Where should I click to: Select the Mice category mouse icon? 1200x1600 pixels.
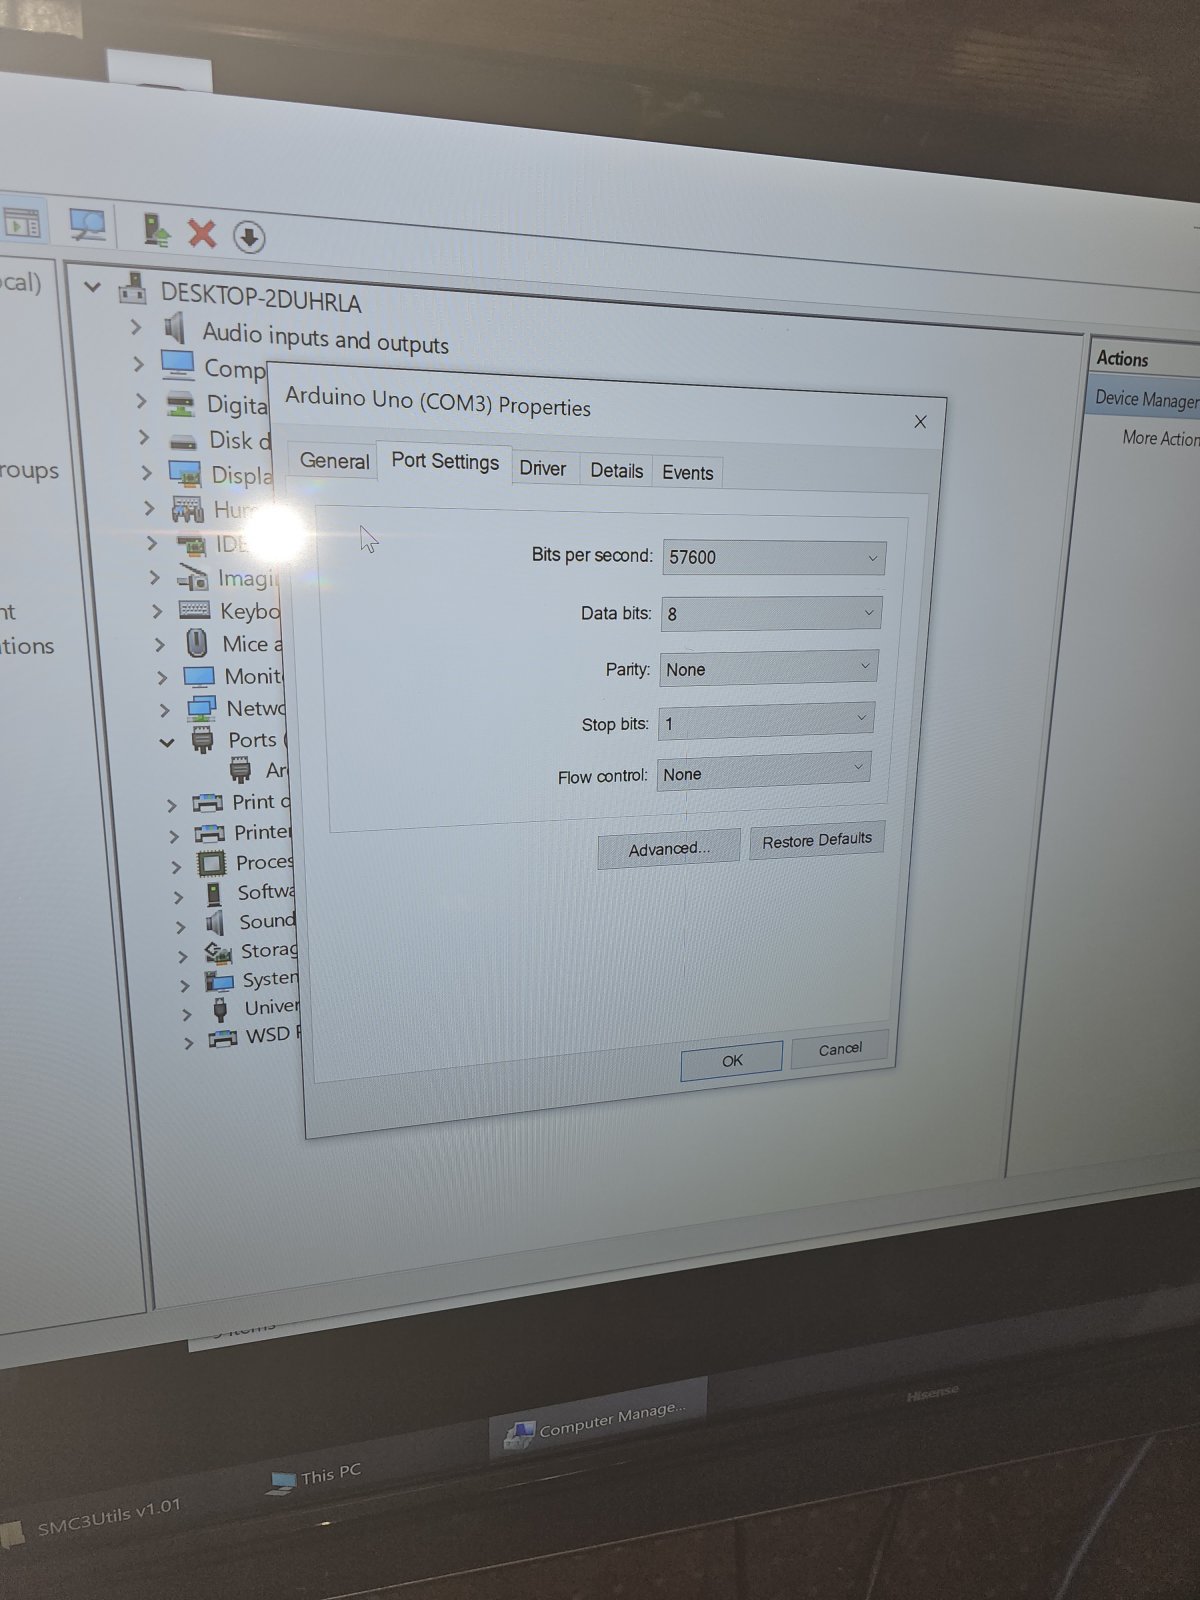point(197,643)
